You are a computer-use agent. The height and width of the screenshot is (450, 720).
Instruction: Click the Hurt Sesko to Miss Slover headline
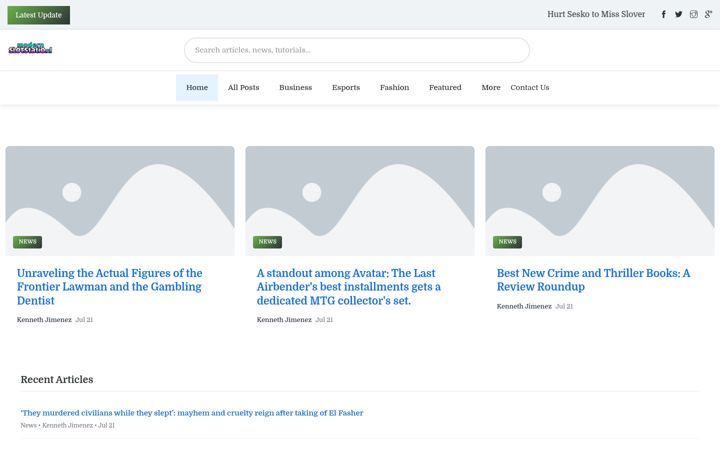[x=596, y=14]
